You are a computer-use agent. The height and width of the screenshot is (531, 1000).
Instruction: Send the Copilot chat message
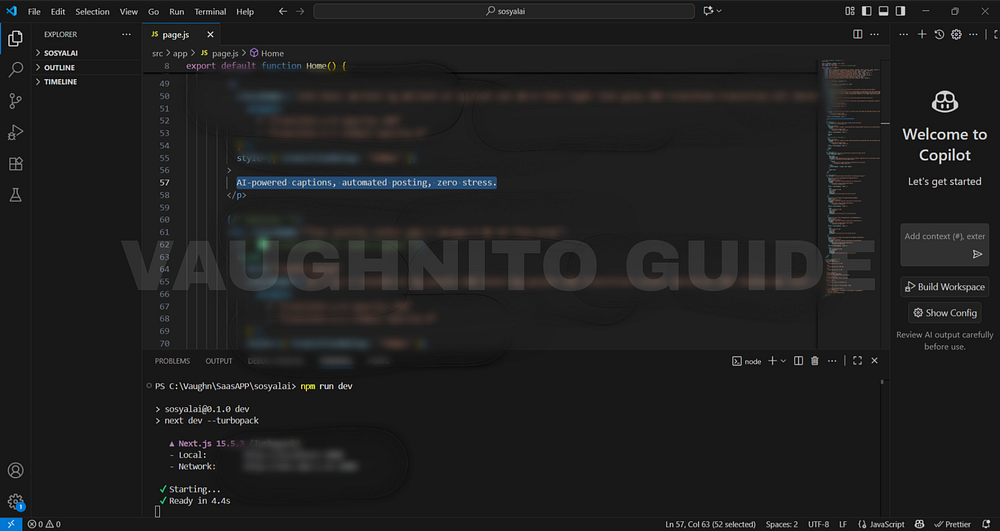977,254
